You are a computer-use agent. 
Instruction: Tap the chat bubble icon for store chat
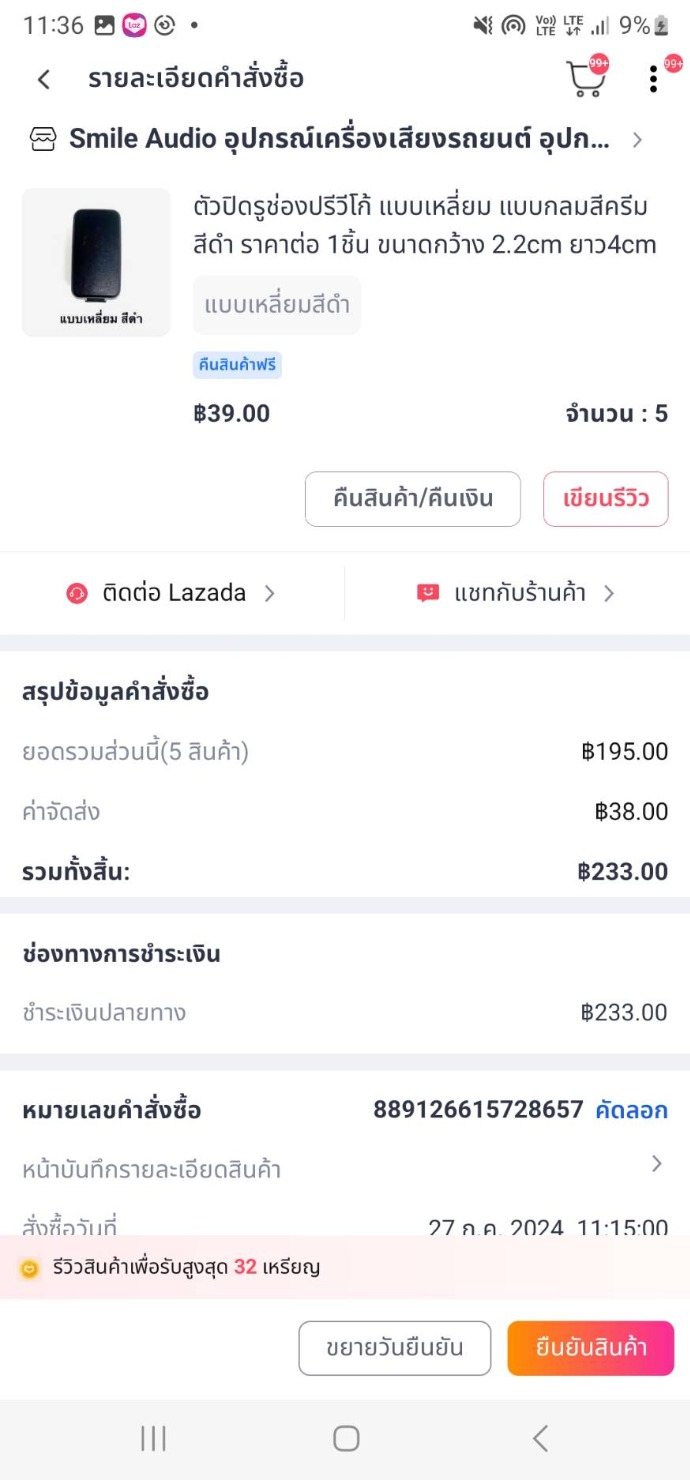pos(428,593)
